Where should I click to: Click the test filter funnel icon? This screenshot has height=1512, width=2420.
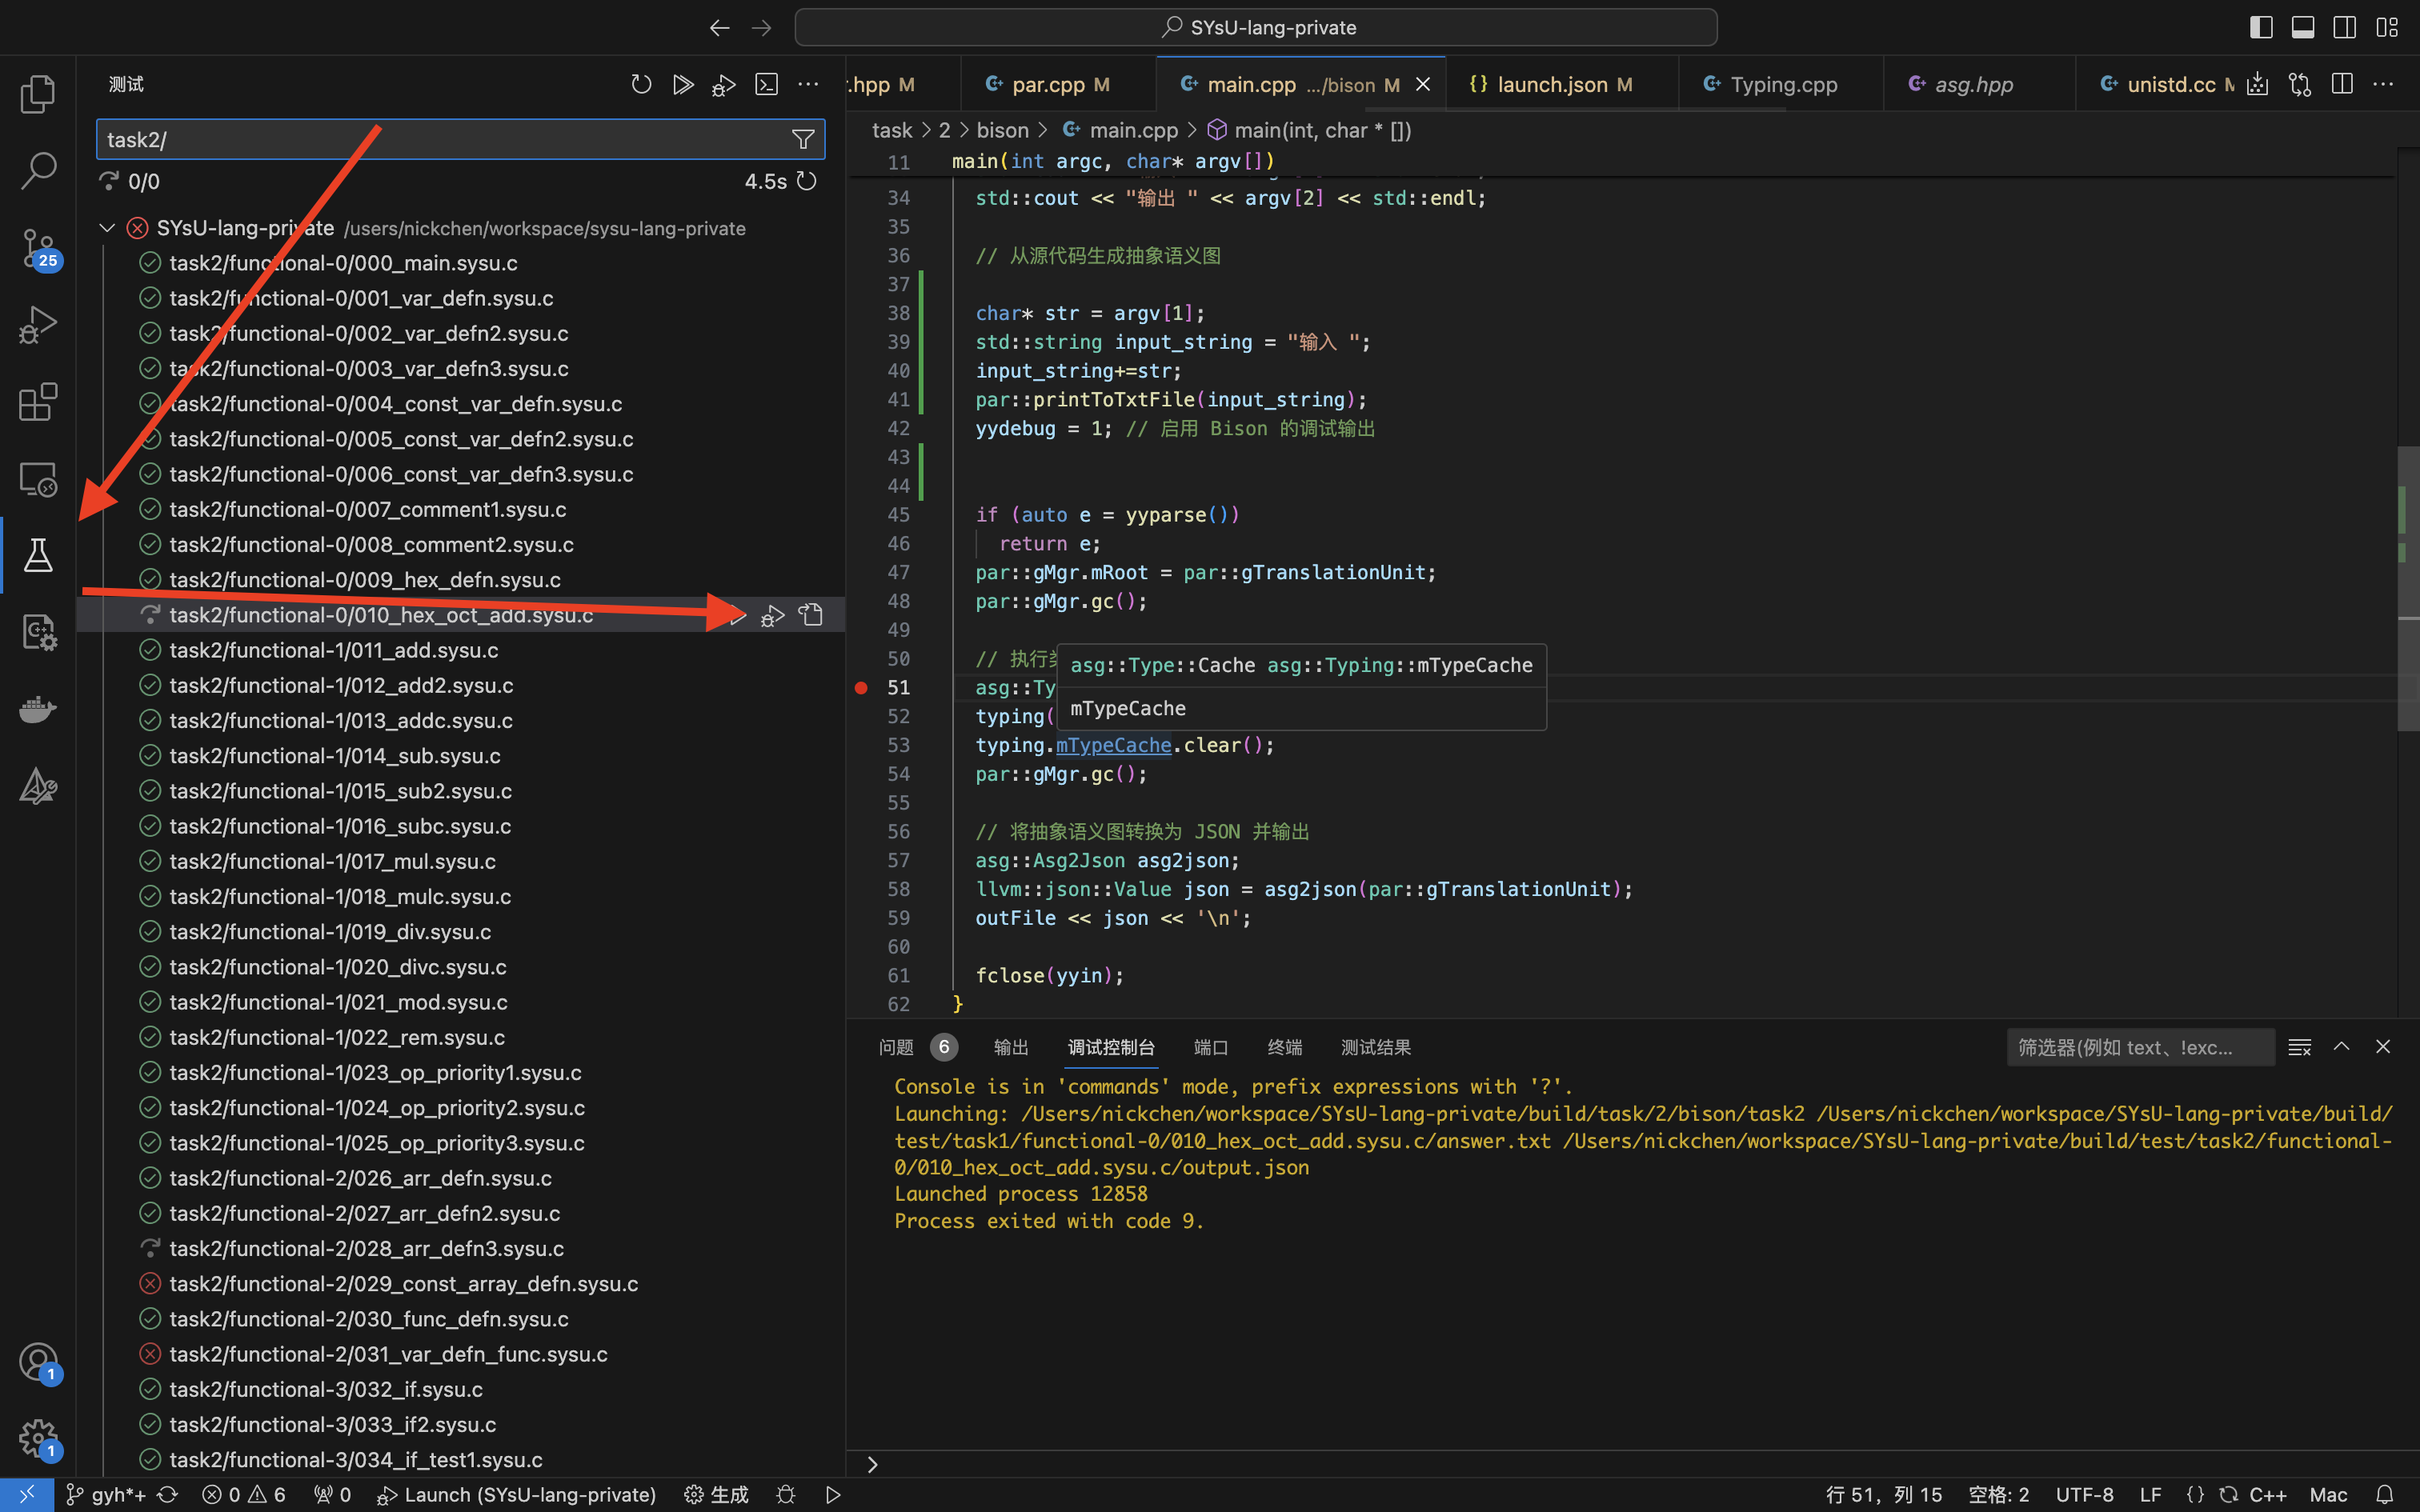pos(802,140)
